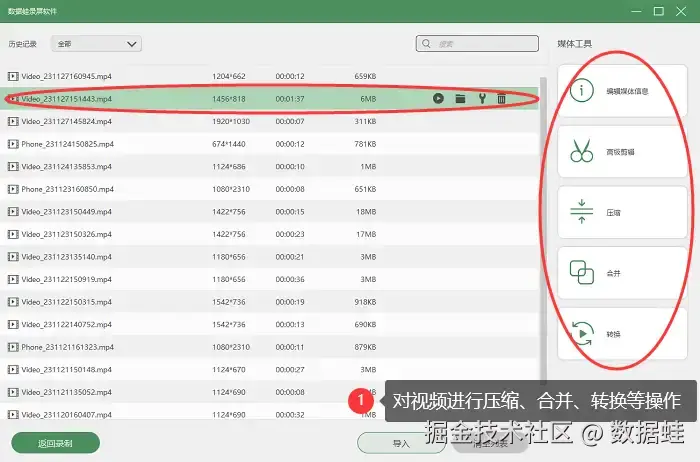Return to recording with green button
The width and height of the screenshot is (700, 462).
[55, 443]
